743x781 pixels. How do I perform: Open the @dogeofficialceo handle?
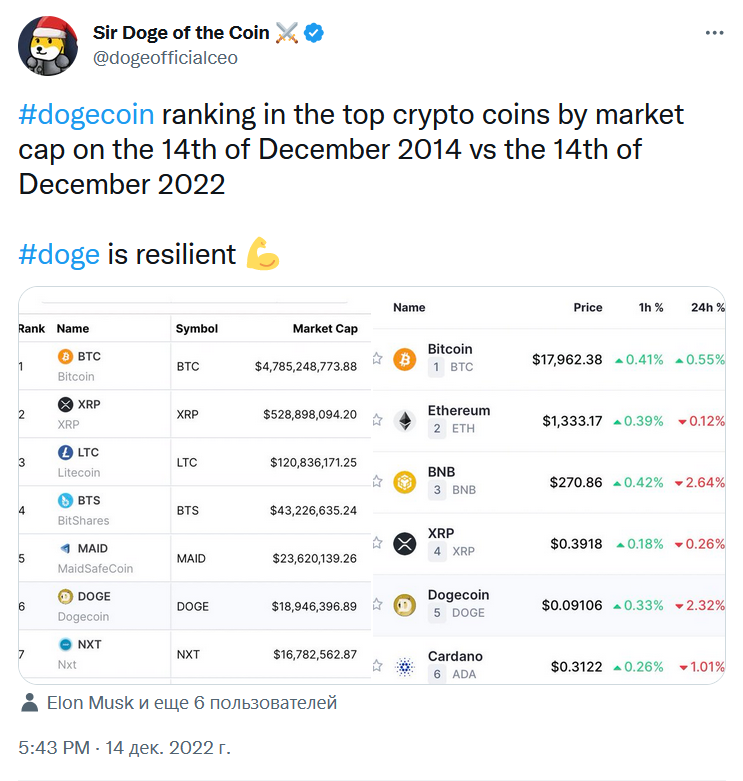[x=165, y=58]
